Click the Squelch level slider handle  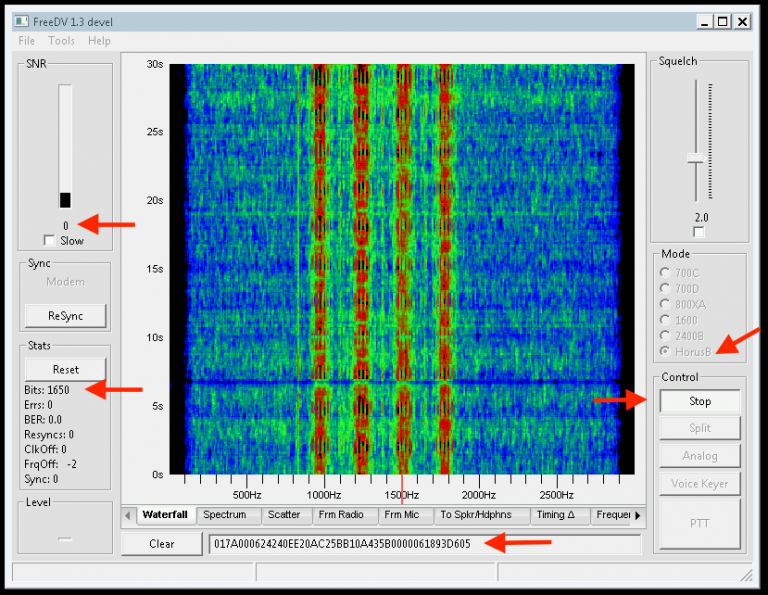tap(695, 158)
